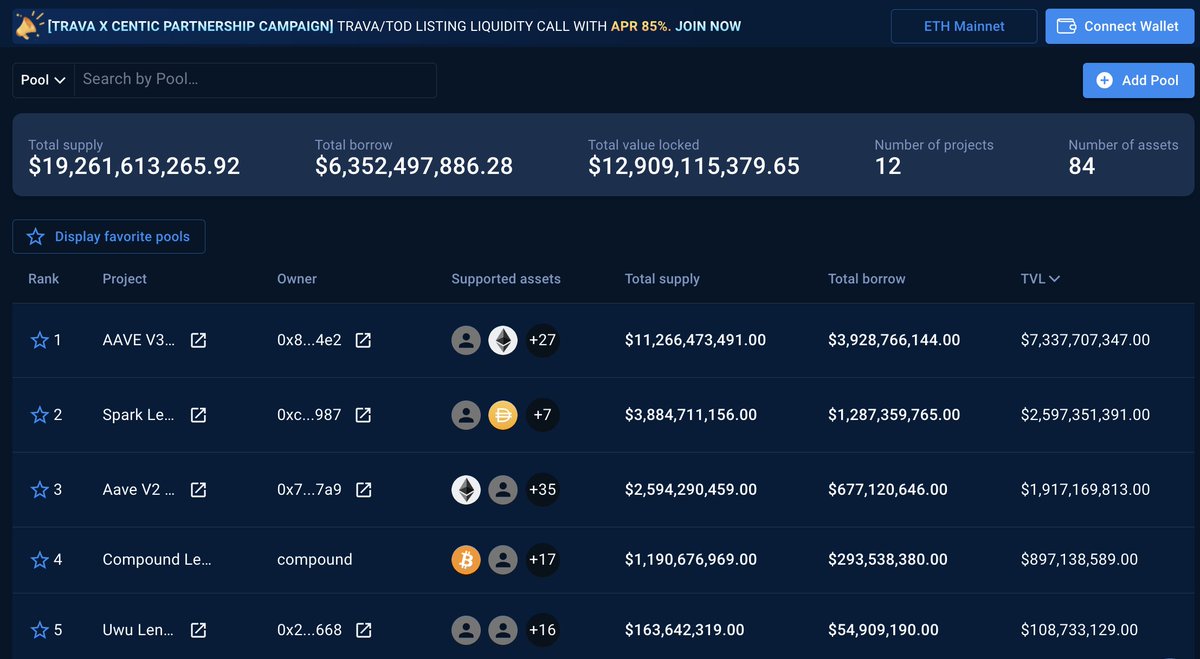Click the Project column header
1200x659 pixels.
coord(125,279)
